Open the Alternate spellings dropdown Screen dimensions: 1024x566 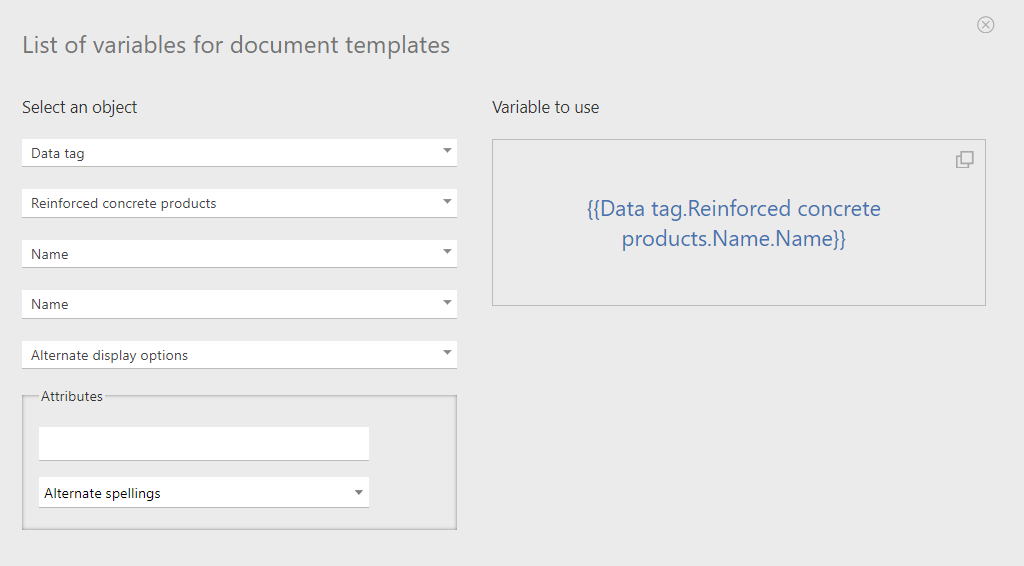(x=204, y=492)
